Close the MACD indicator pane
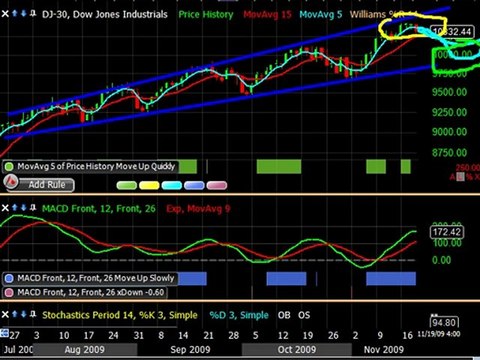480x360 pixels. pyautogui.click(x=5, y=208)
